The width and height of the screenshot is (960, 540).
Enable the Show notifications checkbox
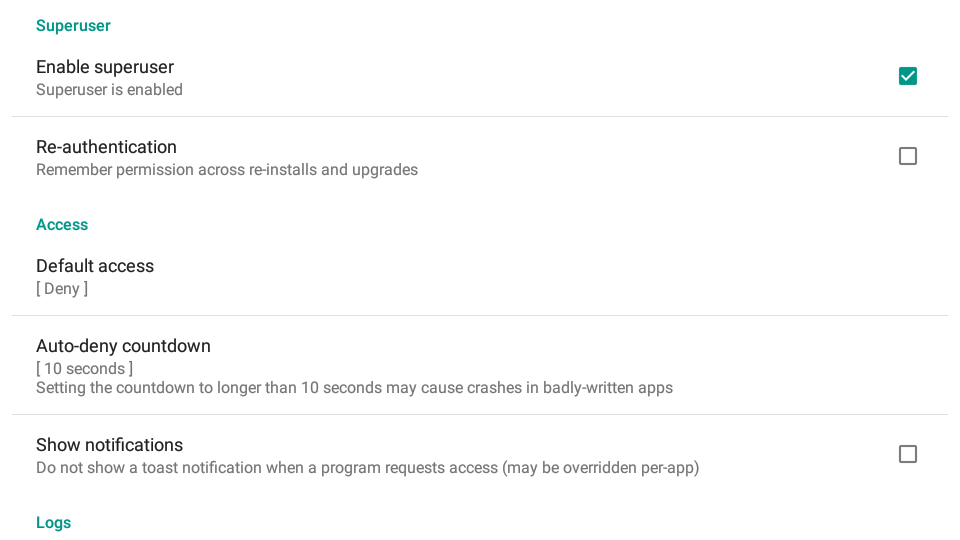(x=907, y=454)
